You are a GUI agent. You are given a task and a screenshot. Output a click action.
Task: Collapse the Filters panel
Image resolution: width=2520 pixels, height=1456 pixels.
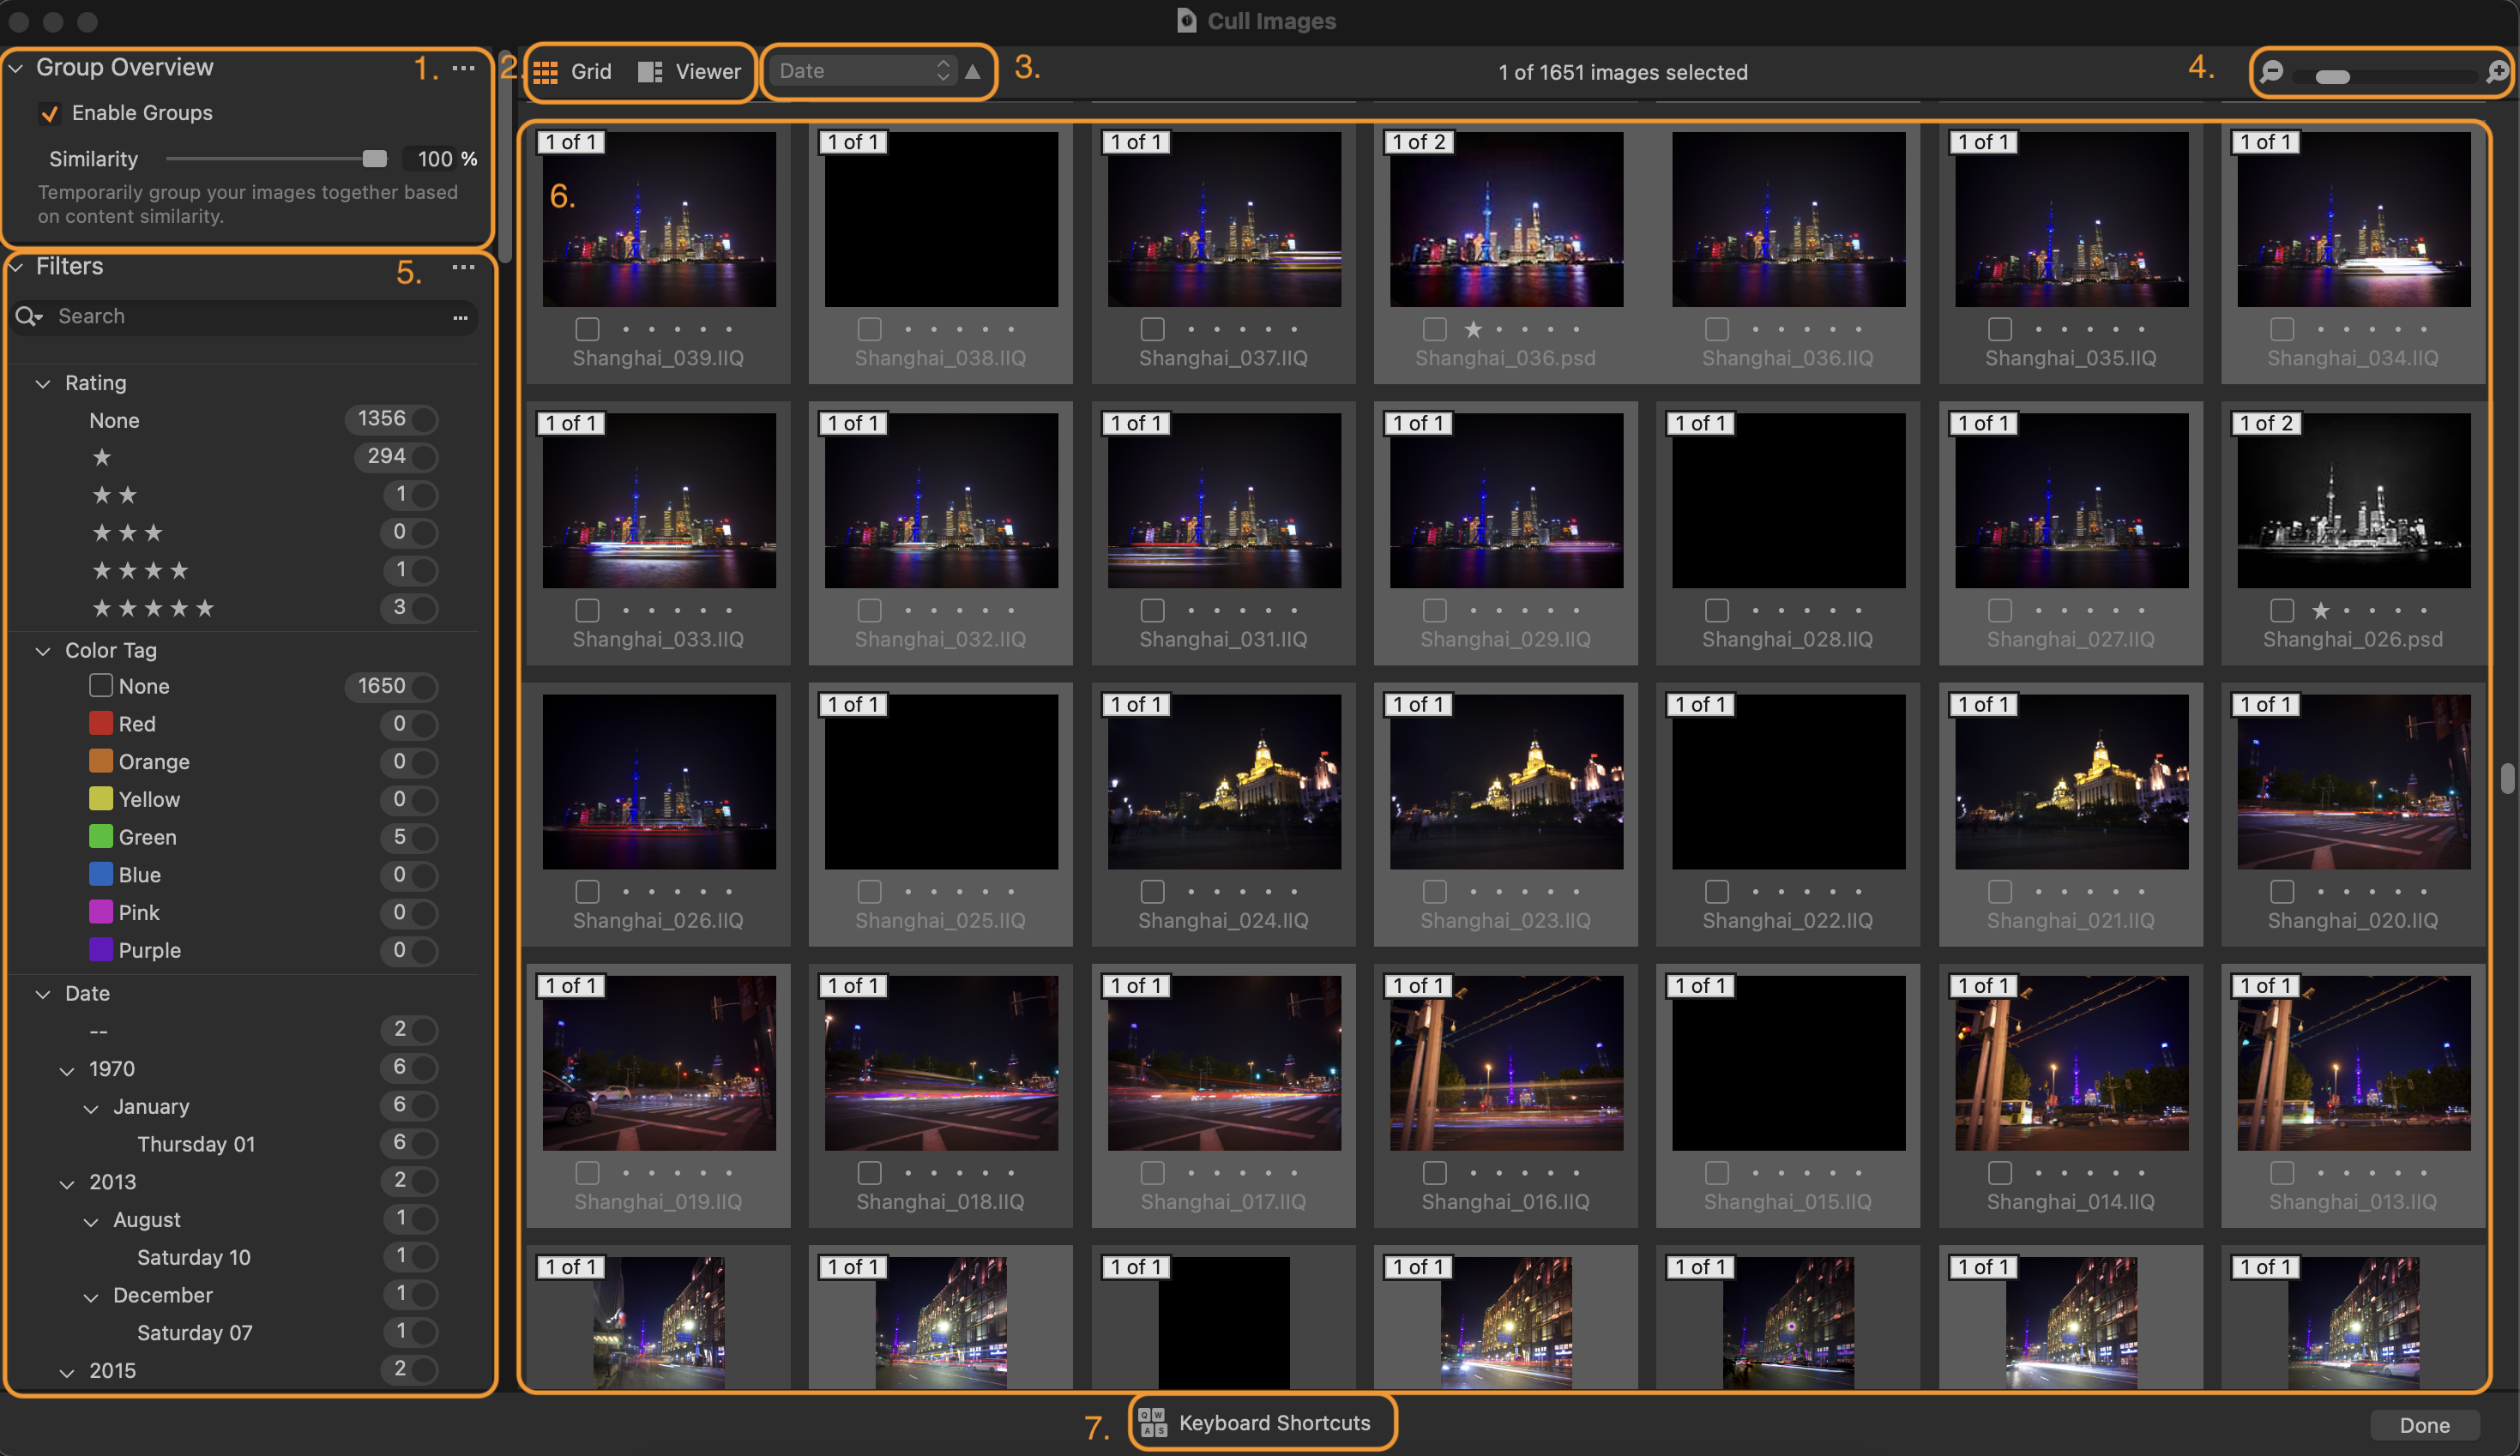[17, 267]
